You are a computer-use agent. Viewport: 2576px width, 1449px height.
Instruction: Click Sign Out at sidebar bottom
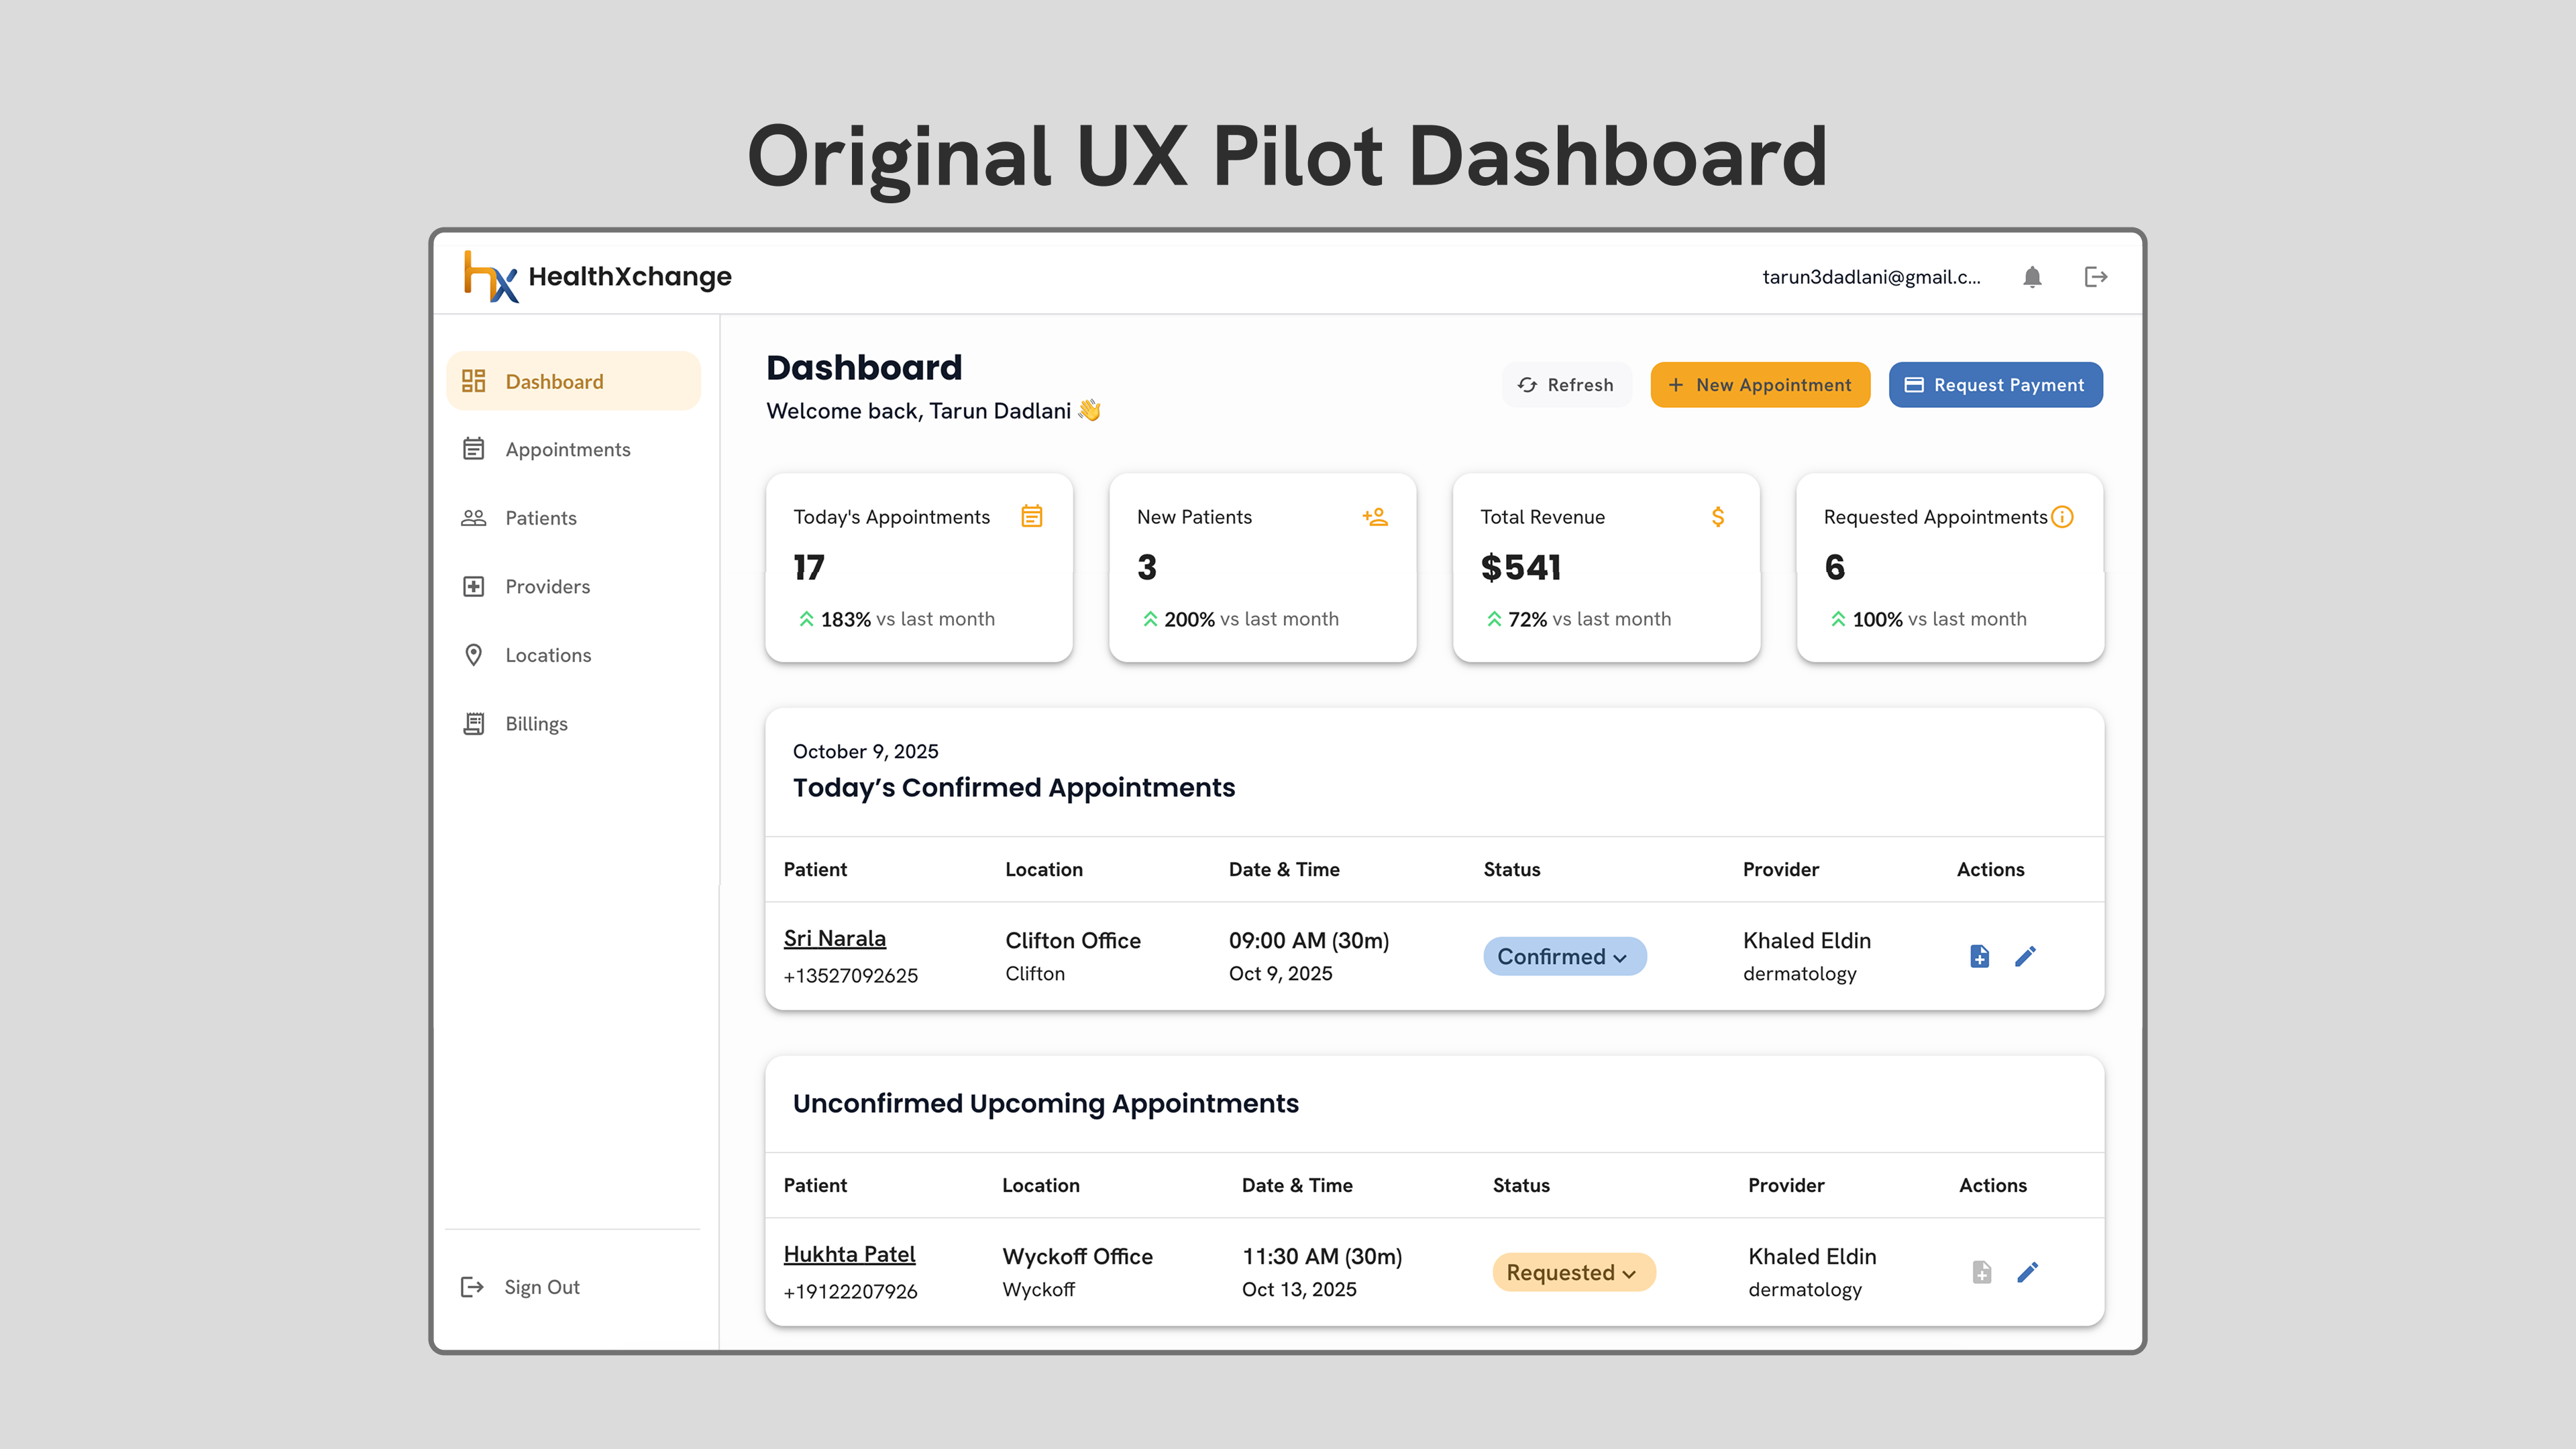[x=520, y=1287]
